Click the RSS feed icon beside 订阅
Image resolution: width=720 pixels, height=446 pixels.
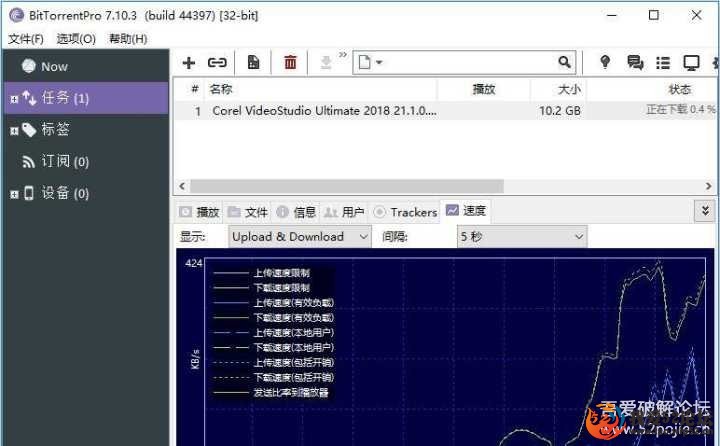(29, 162)
